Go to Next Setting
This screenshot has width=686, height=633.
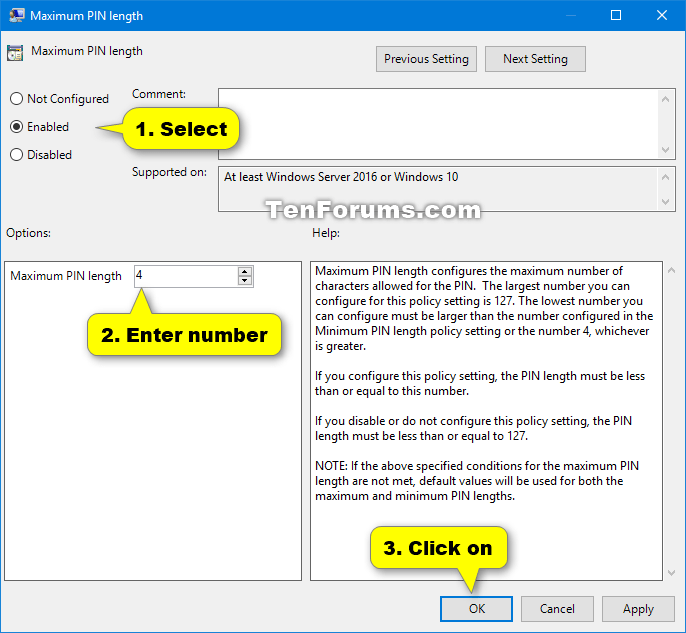[535, 59]
